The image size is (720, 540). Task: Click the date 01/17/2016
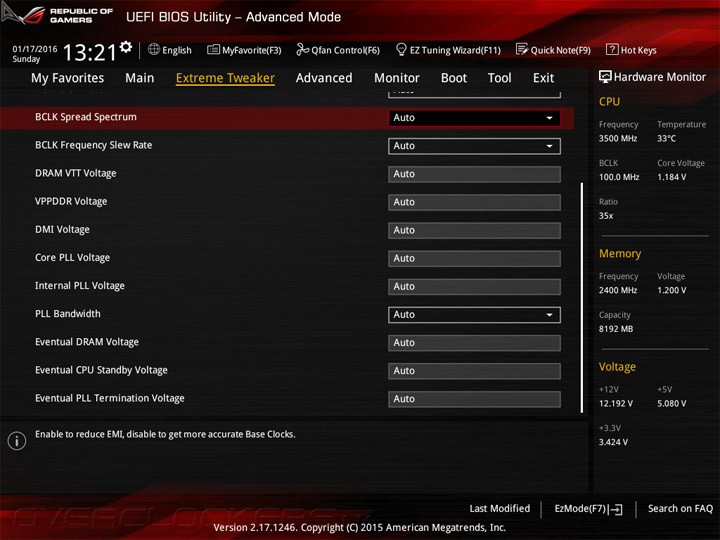(x=35, y=49)
